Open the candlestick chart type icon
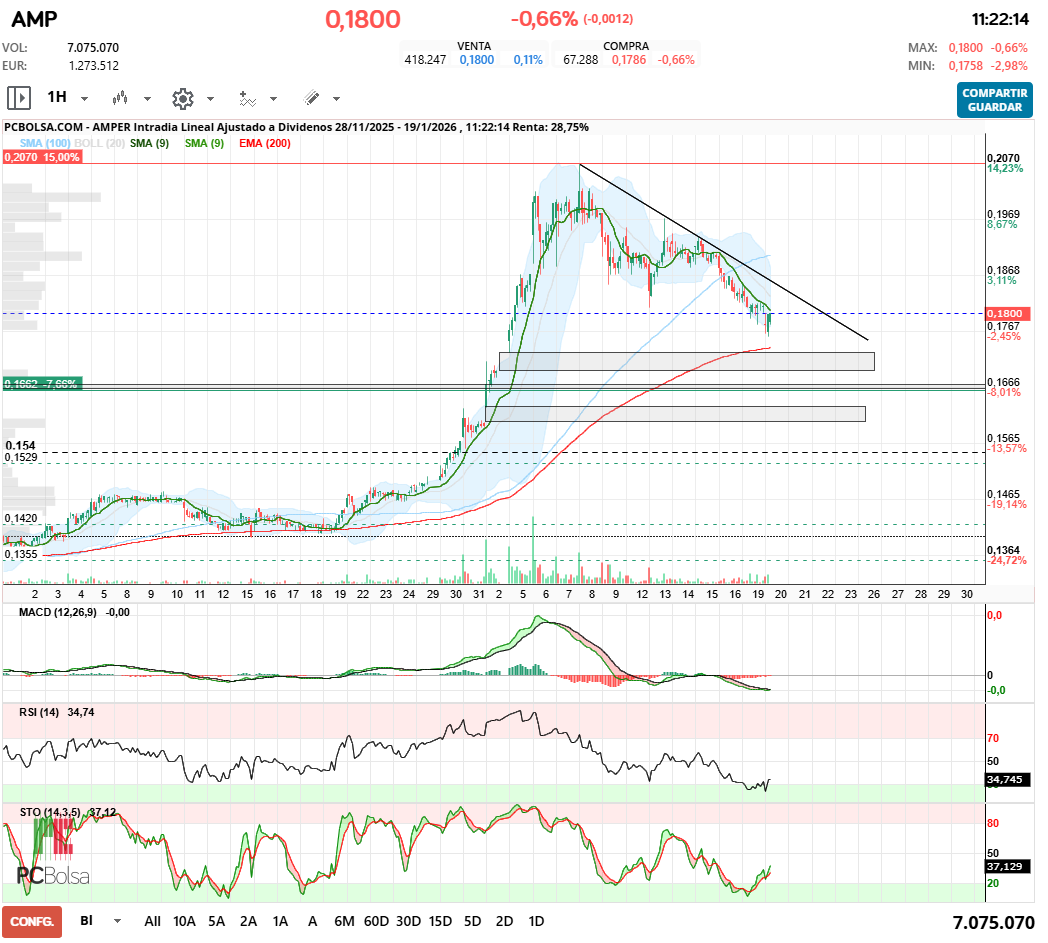This screenshot has height=943, width=1048. click(x=121, y=98)
